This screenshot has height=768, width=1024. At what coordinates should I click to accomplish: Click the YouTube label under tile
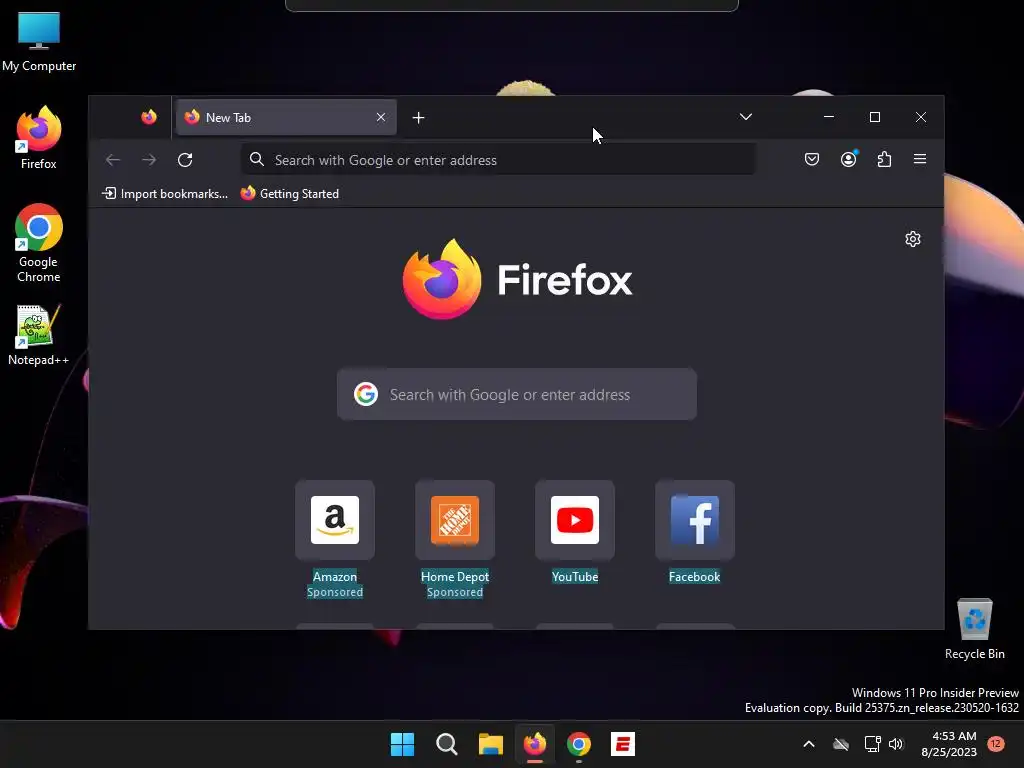point(575,577)
